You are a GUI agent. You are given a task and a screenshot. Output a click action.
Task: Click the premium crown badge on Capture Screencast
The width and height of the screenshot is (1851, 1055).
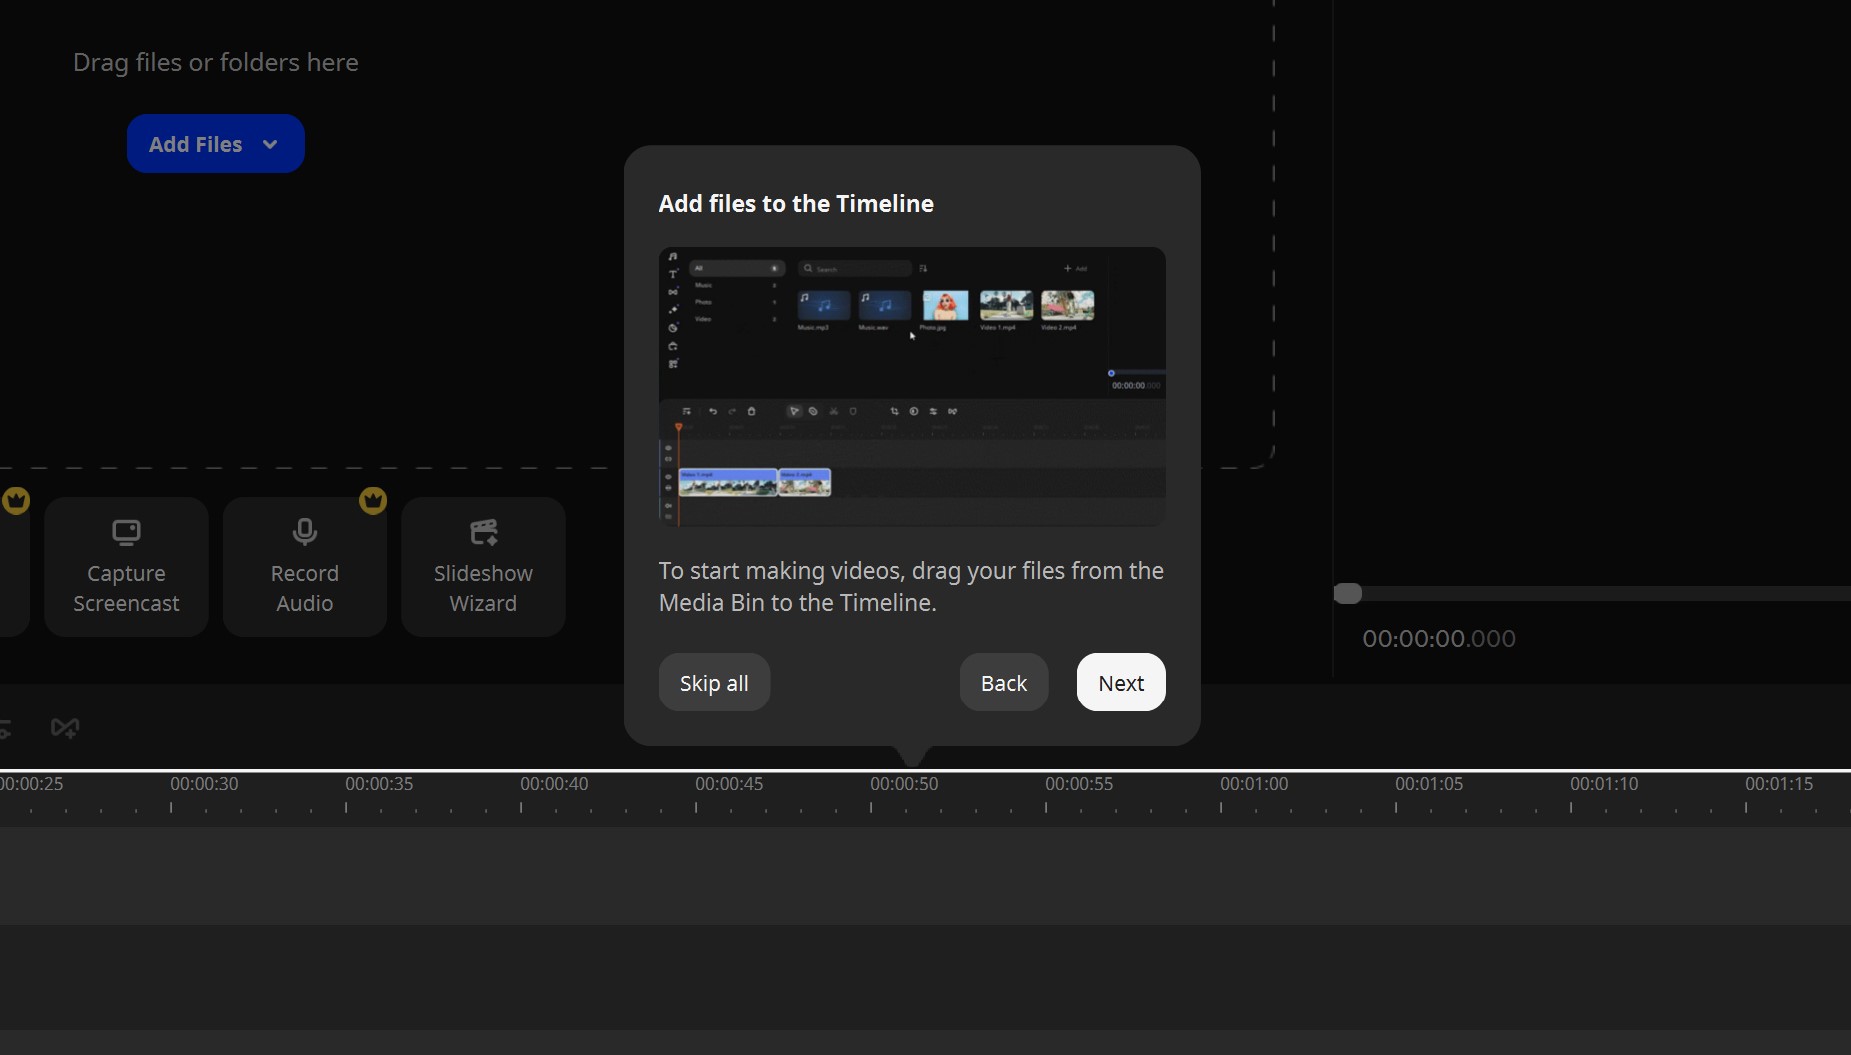[15, 500]
